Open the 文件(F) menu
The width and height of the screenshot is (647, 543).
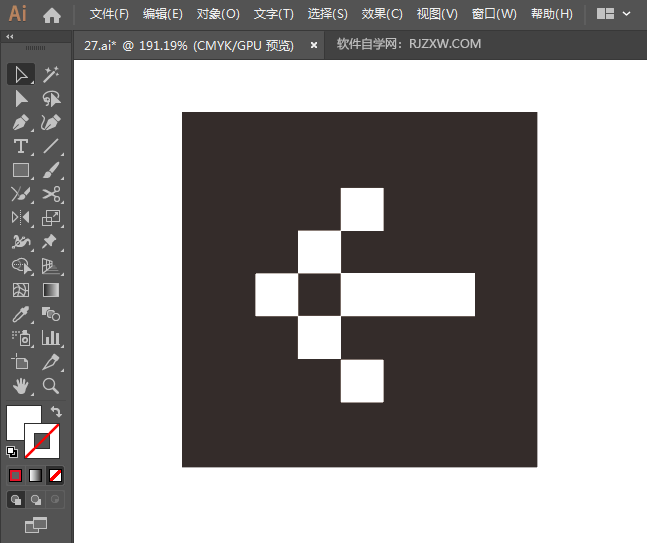[x=109, y=14]
